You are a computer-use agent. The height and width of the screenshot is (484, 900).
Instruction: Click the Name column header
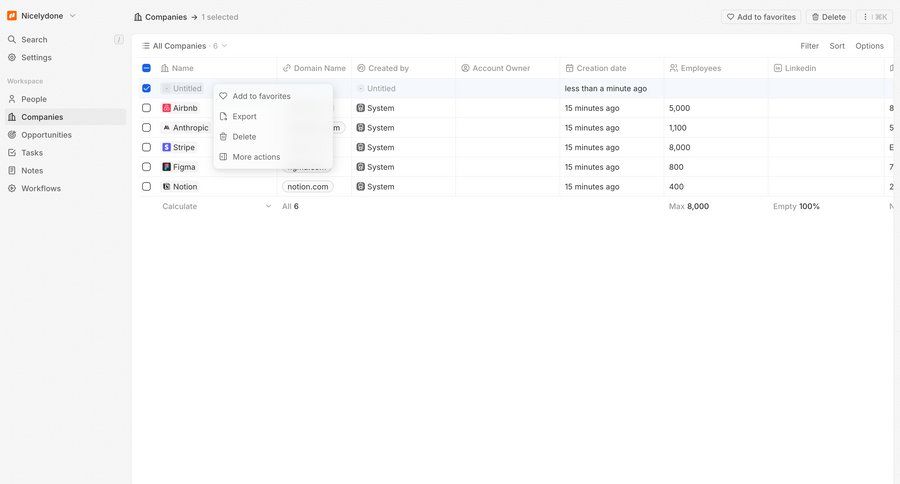(x=217, y=68)
